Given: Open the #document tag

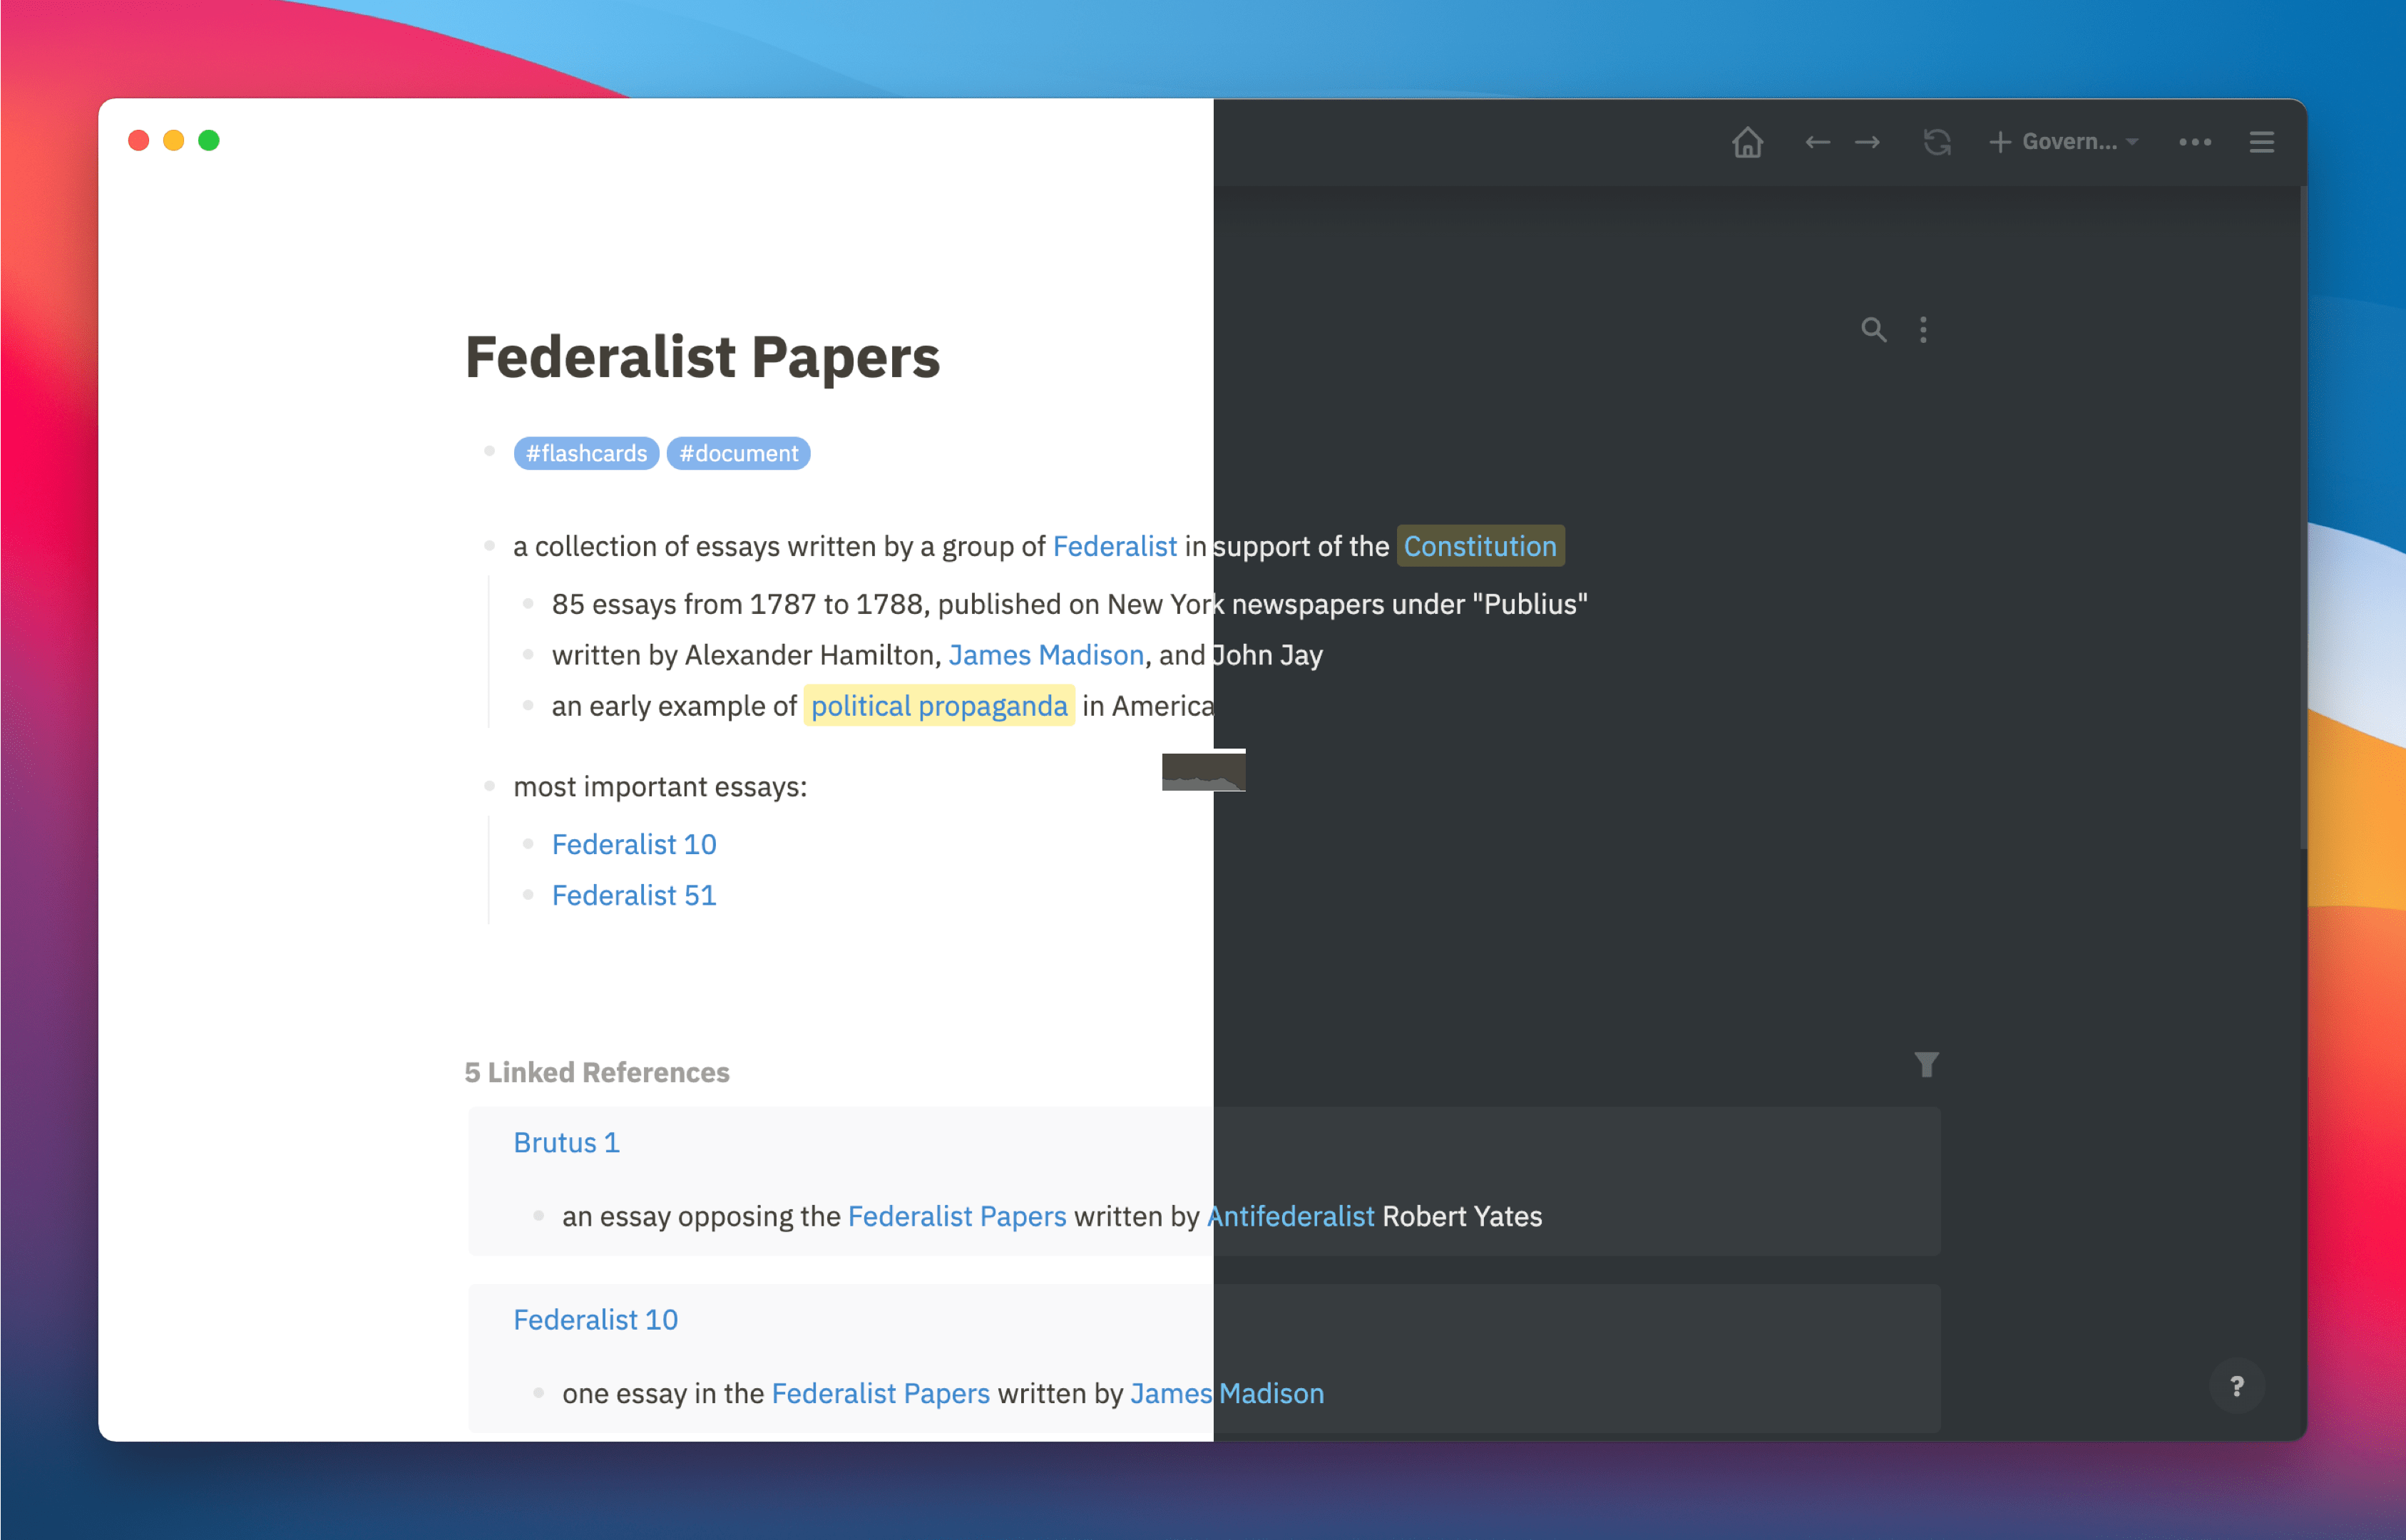Looking at the screenshot, I should click(738, 453).
